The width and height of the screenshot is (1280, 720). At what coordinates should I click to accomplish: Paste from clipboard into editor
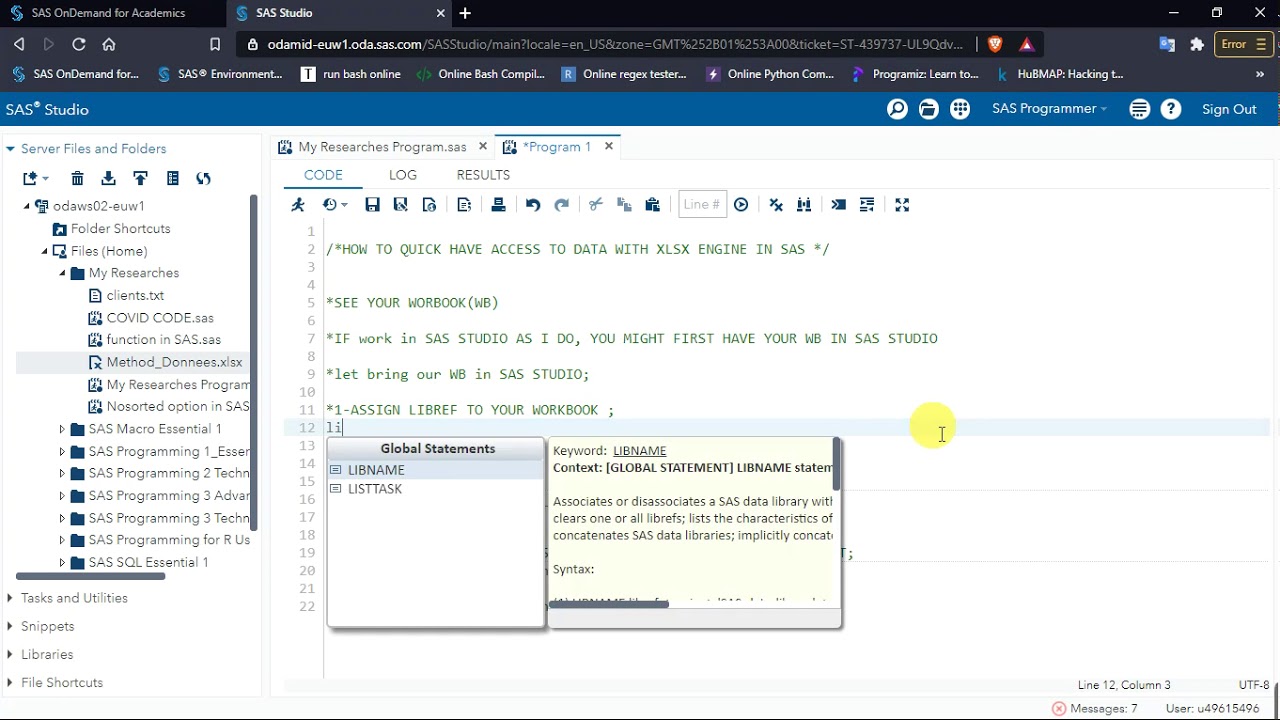(x=653, y=205)
